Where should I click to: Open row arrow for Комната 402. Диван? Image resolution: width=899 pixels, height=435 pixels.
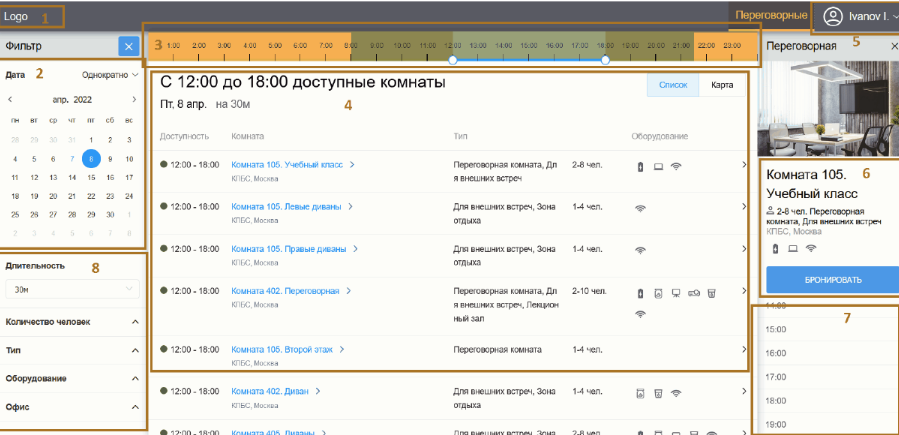[744, 391]
